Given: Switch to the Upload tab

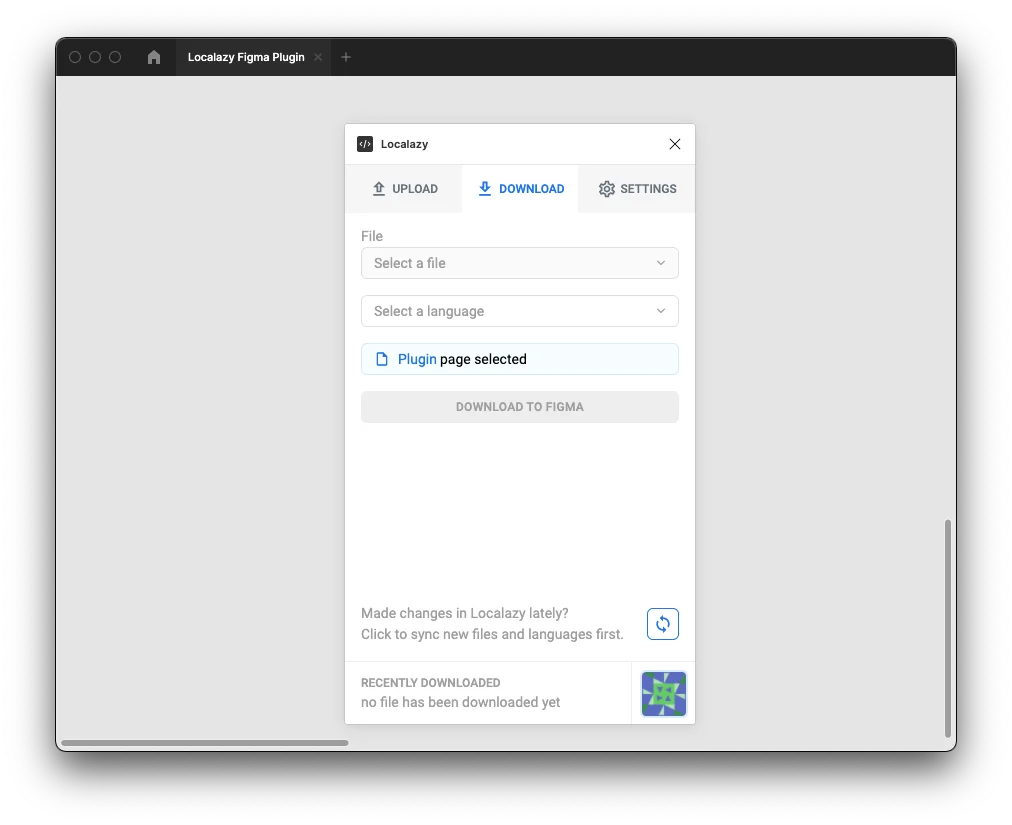Looking at the screenshot, I should click(405, 189).
